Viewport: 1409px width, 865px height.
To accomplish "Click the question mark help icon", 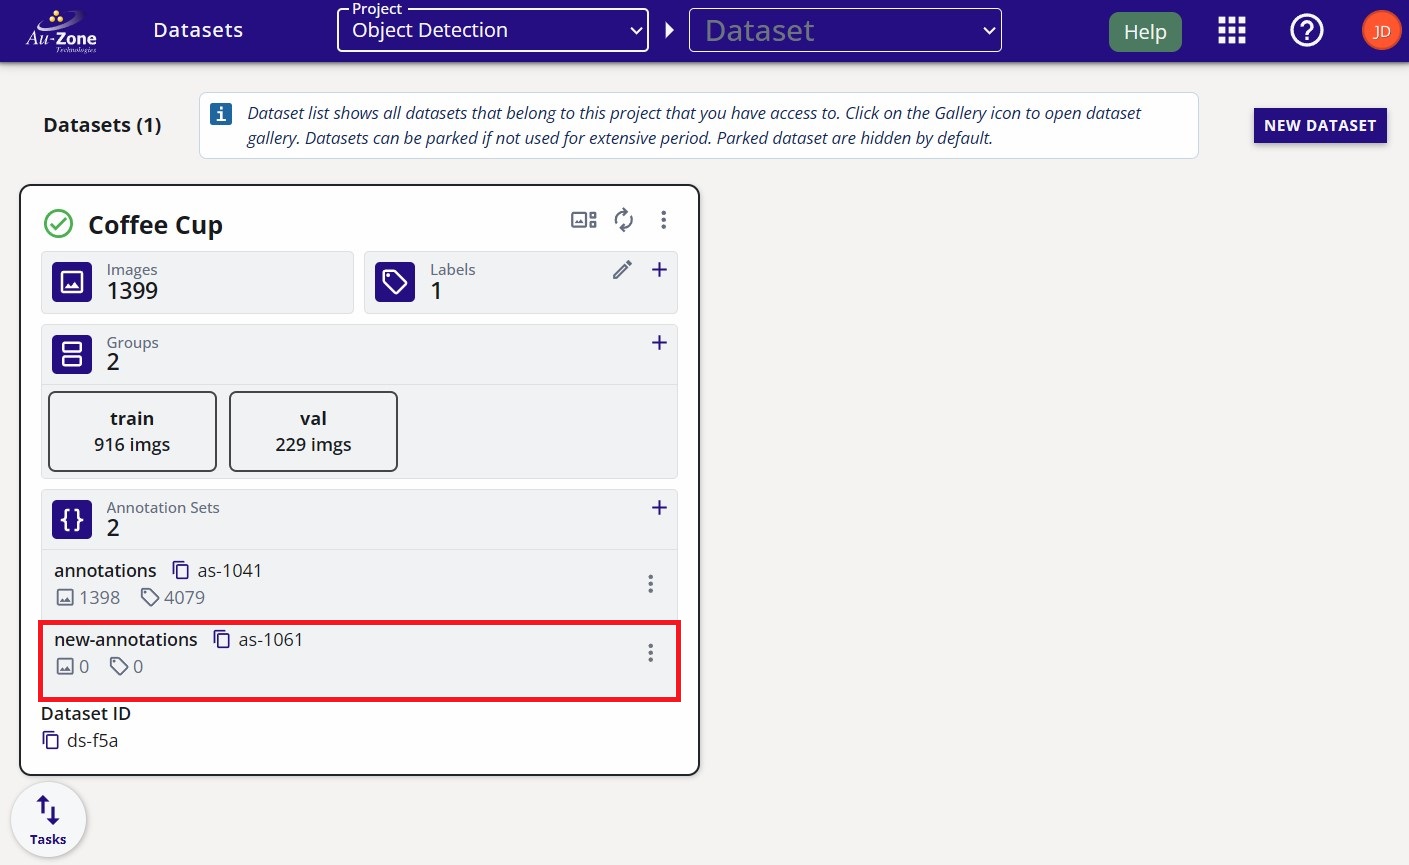I will [1306, 30].
